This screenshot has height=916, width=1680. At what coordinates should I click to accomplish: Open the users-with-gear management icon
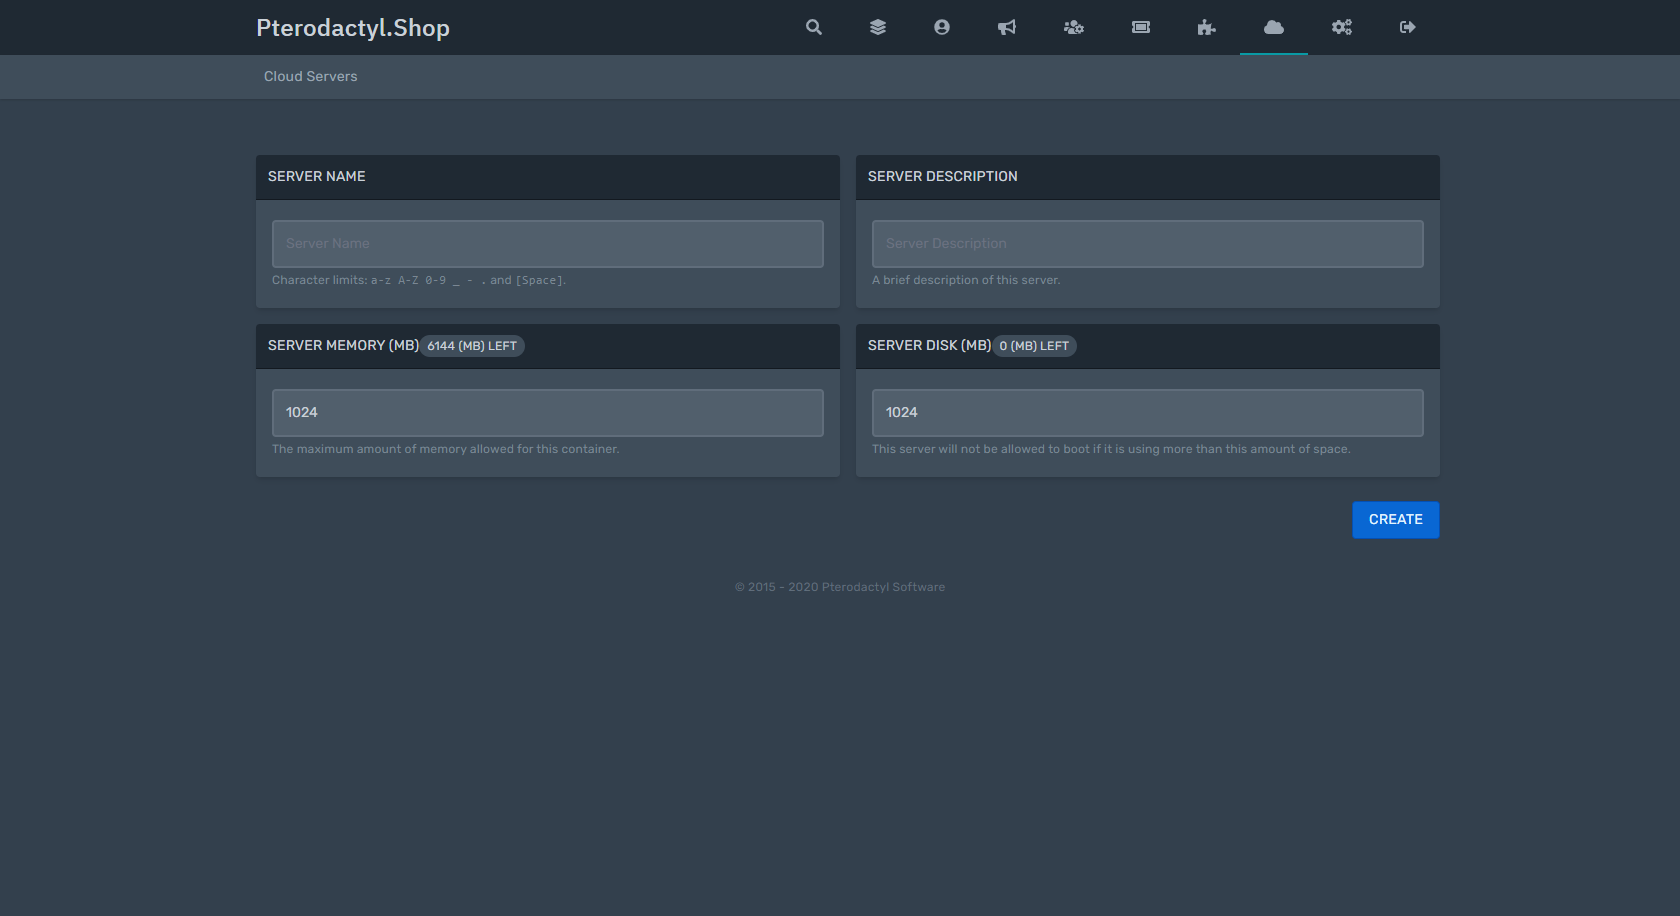pyautogui.click(x=1074, y=27)
